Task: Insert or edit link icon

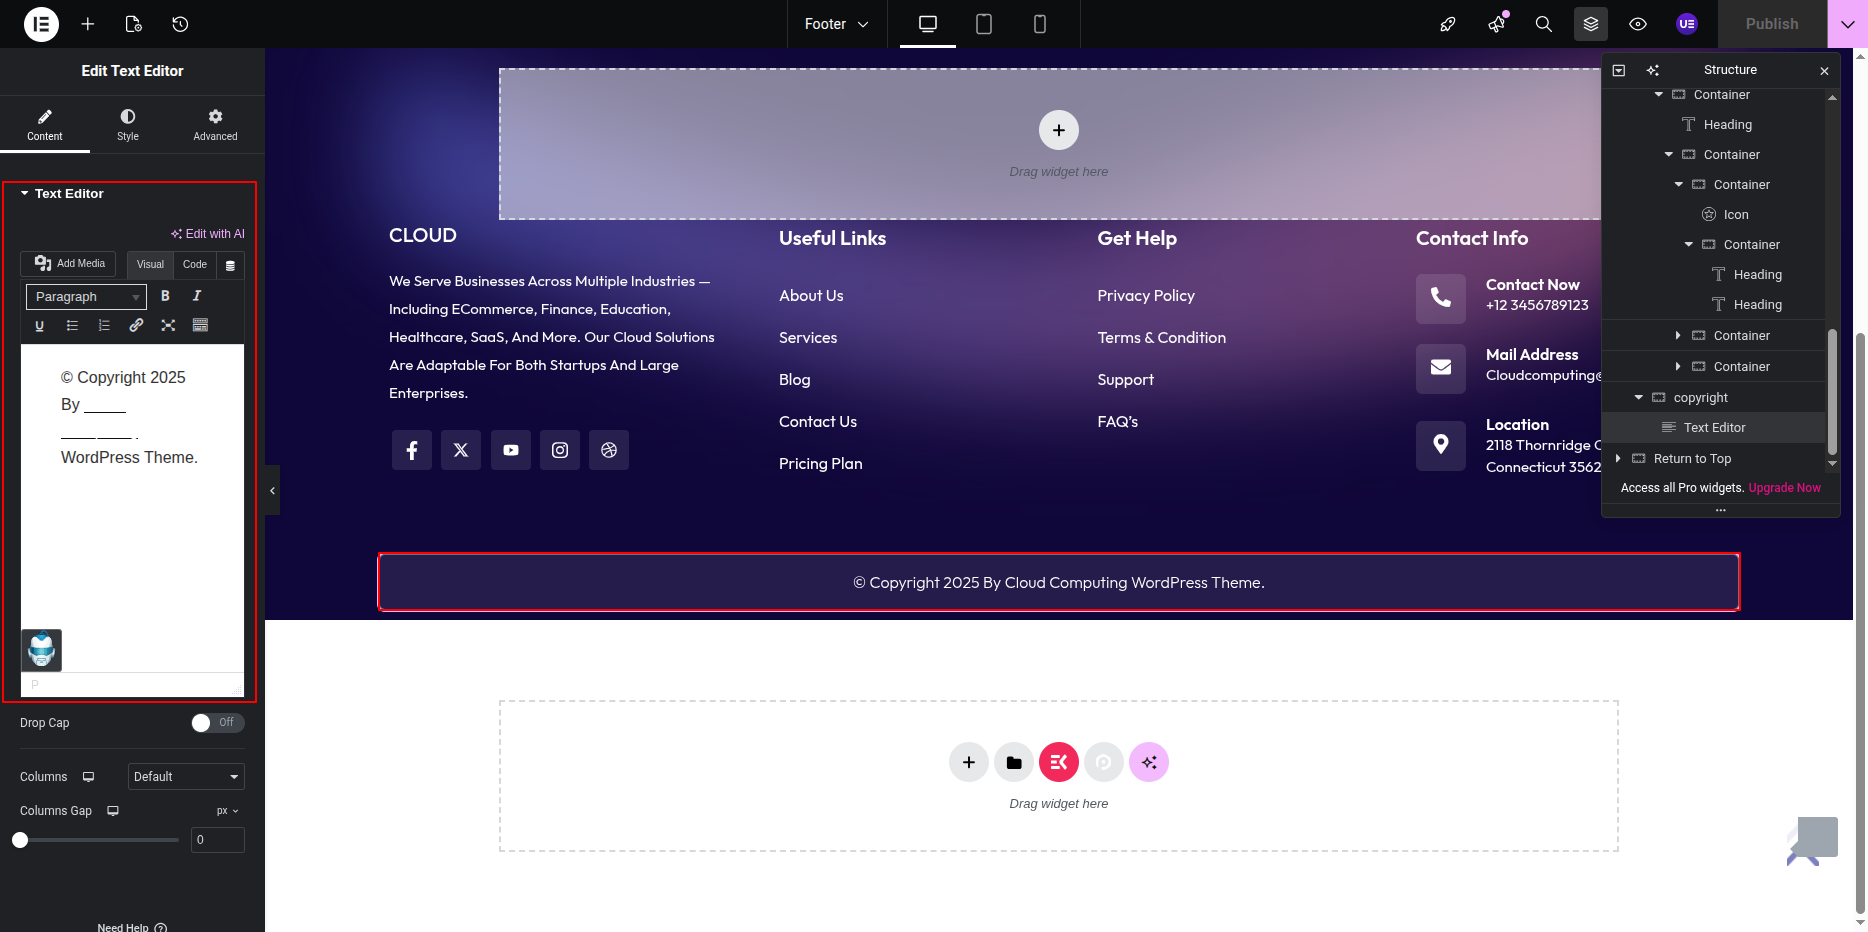Action: (136, 325)
